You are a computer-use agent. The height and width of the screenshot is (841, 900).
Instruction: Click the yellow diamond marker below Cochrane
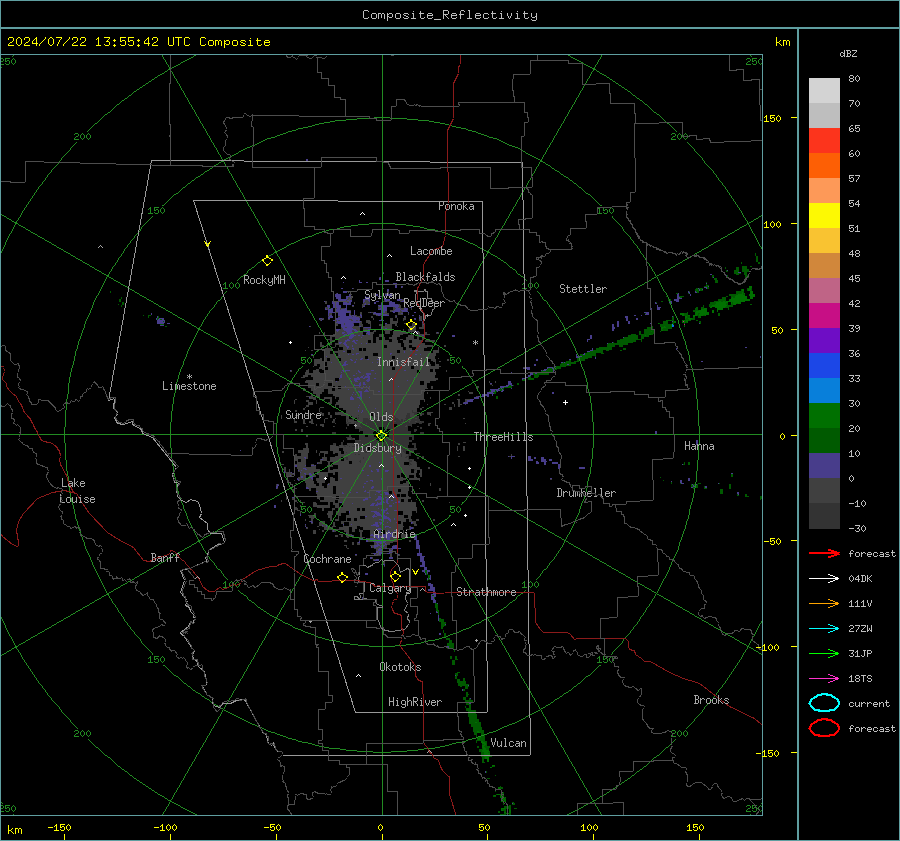coord(342,577)
